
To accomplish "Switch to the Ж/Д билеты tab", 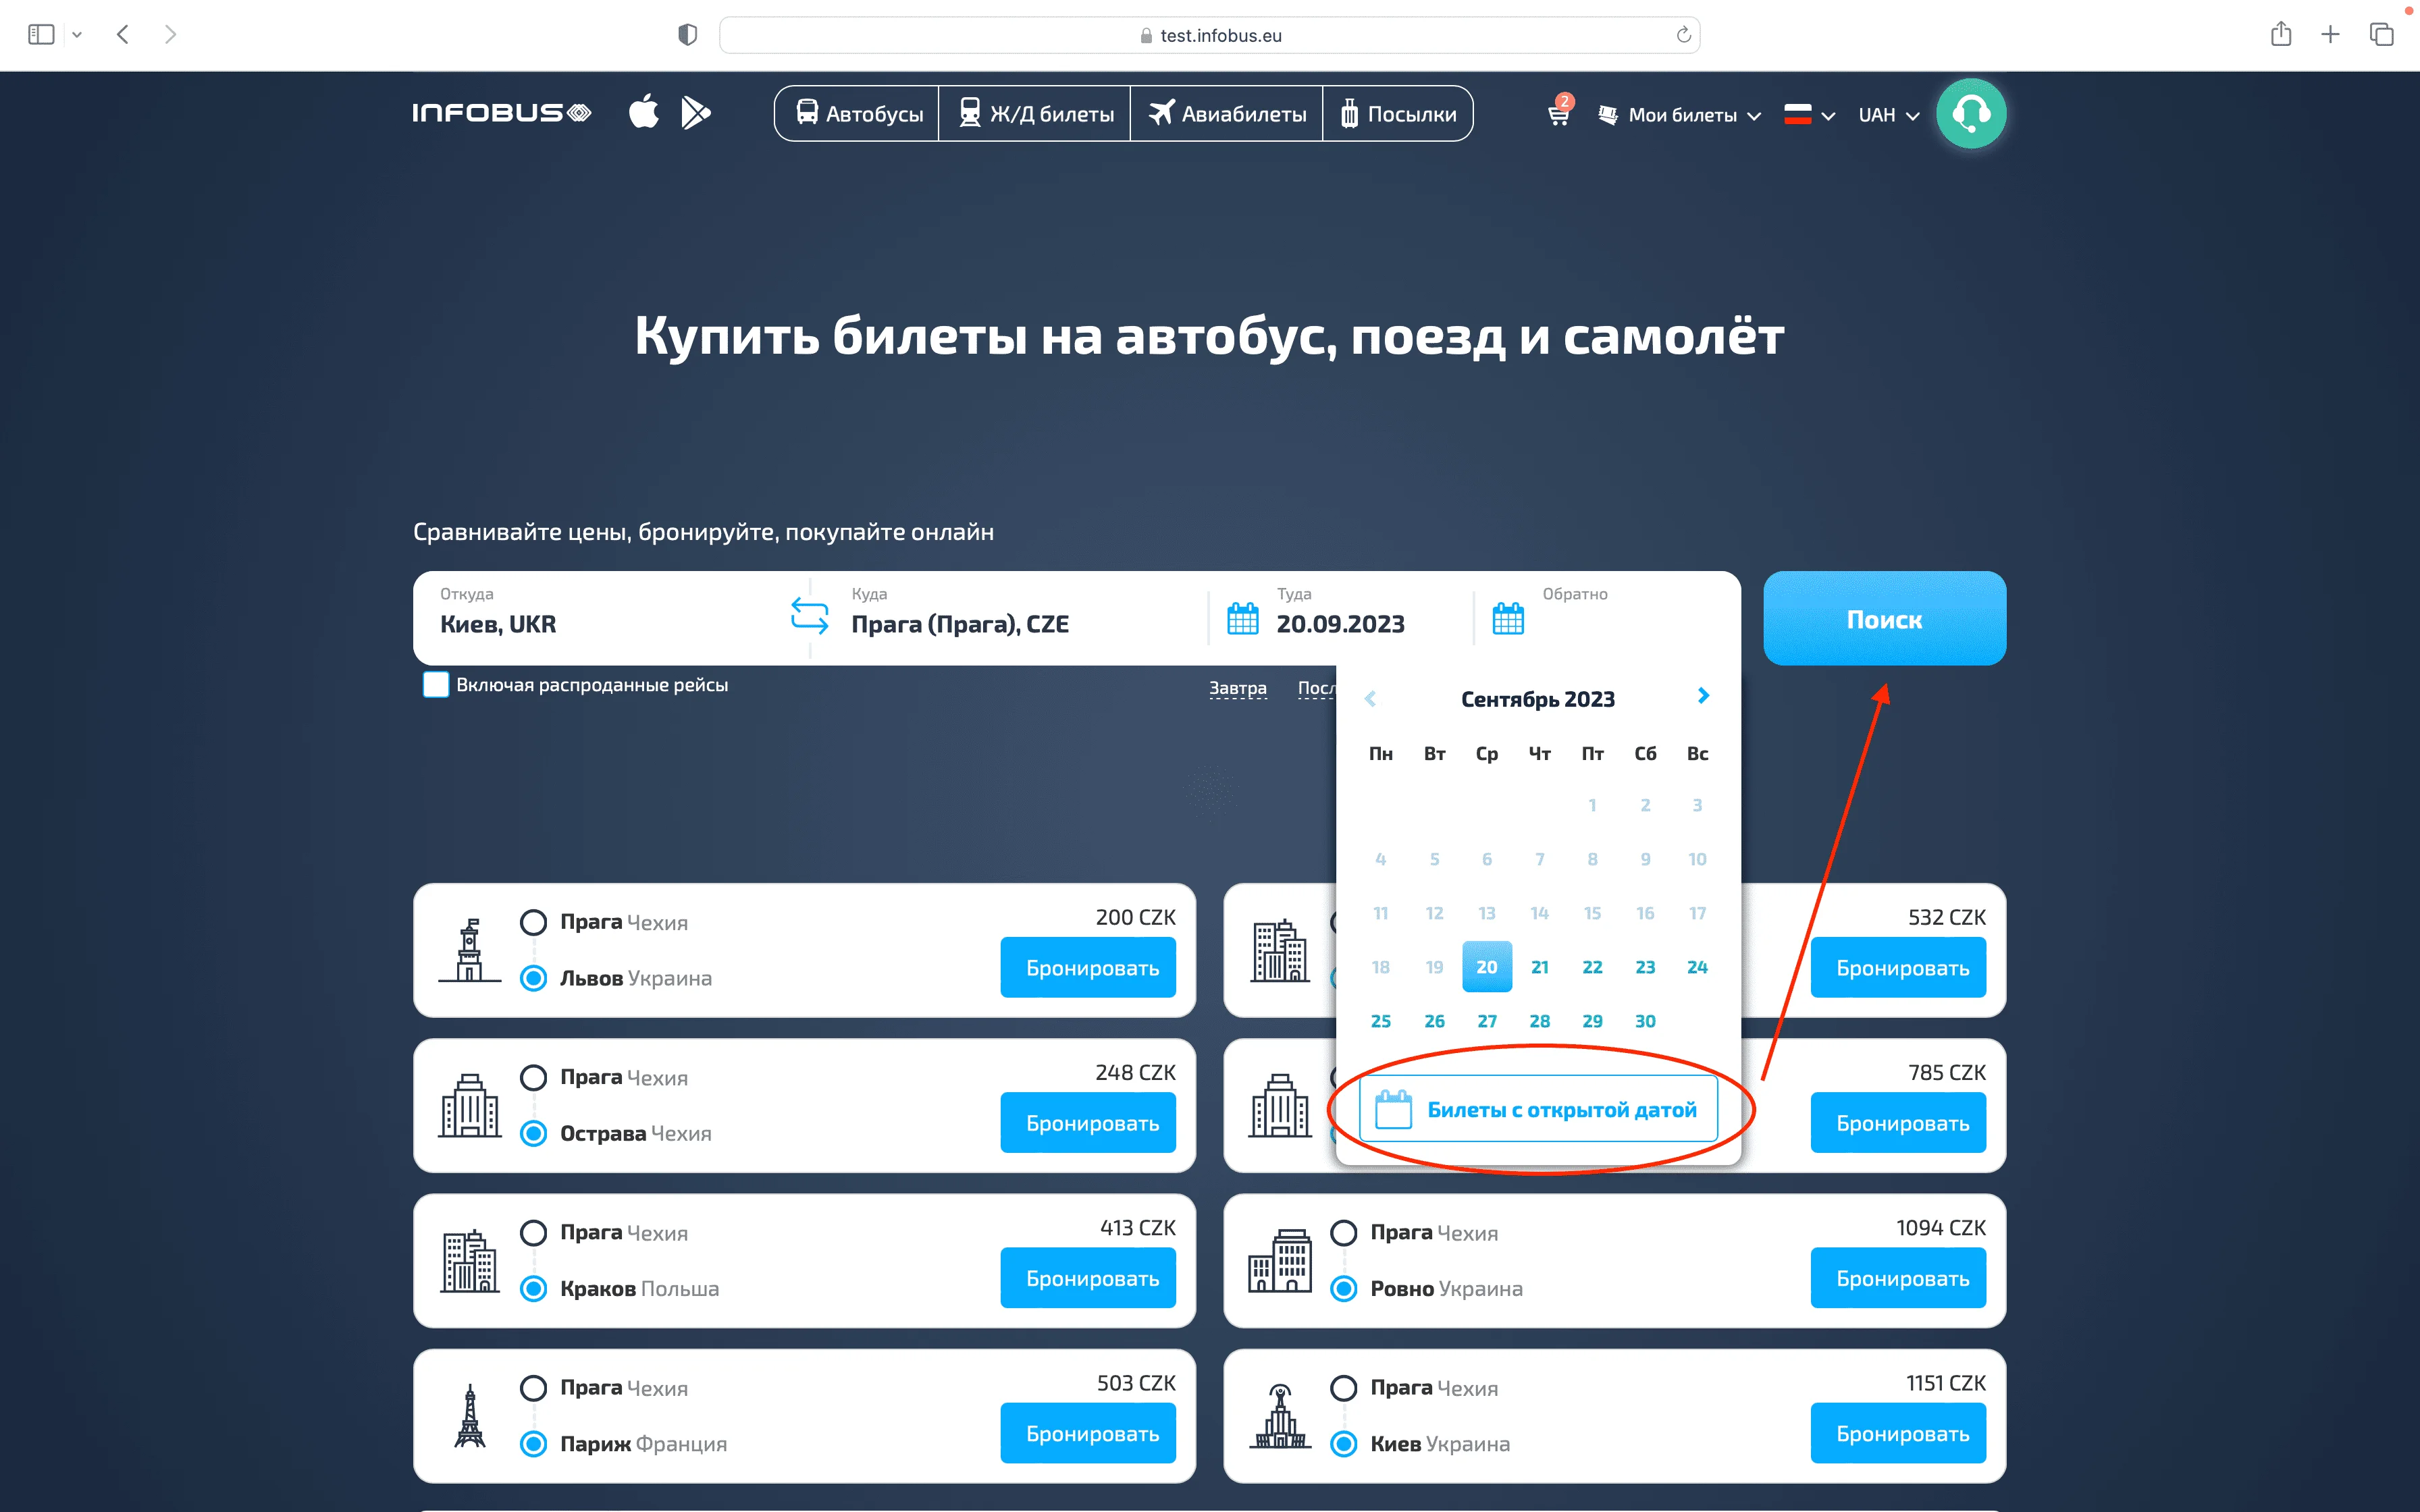I will click(1035, 114).
